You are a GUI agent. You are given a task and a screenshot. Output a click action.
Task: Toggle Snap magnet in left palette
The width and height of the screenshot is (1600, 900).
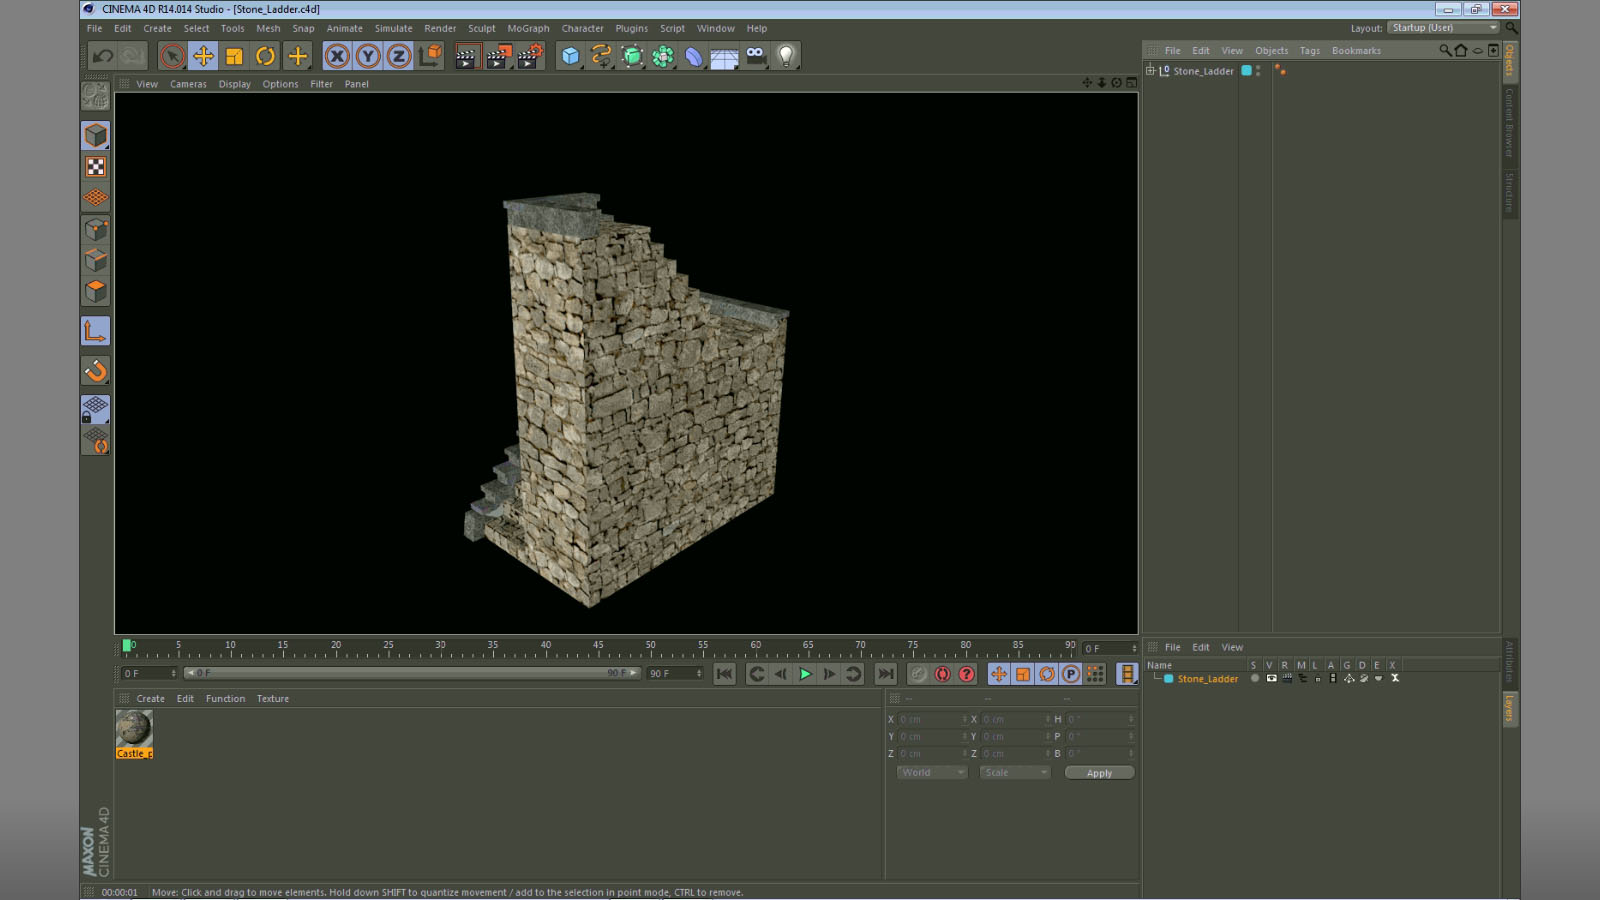click(96, 371)
